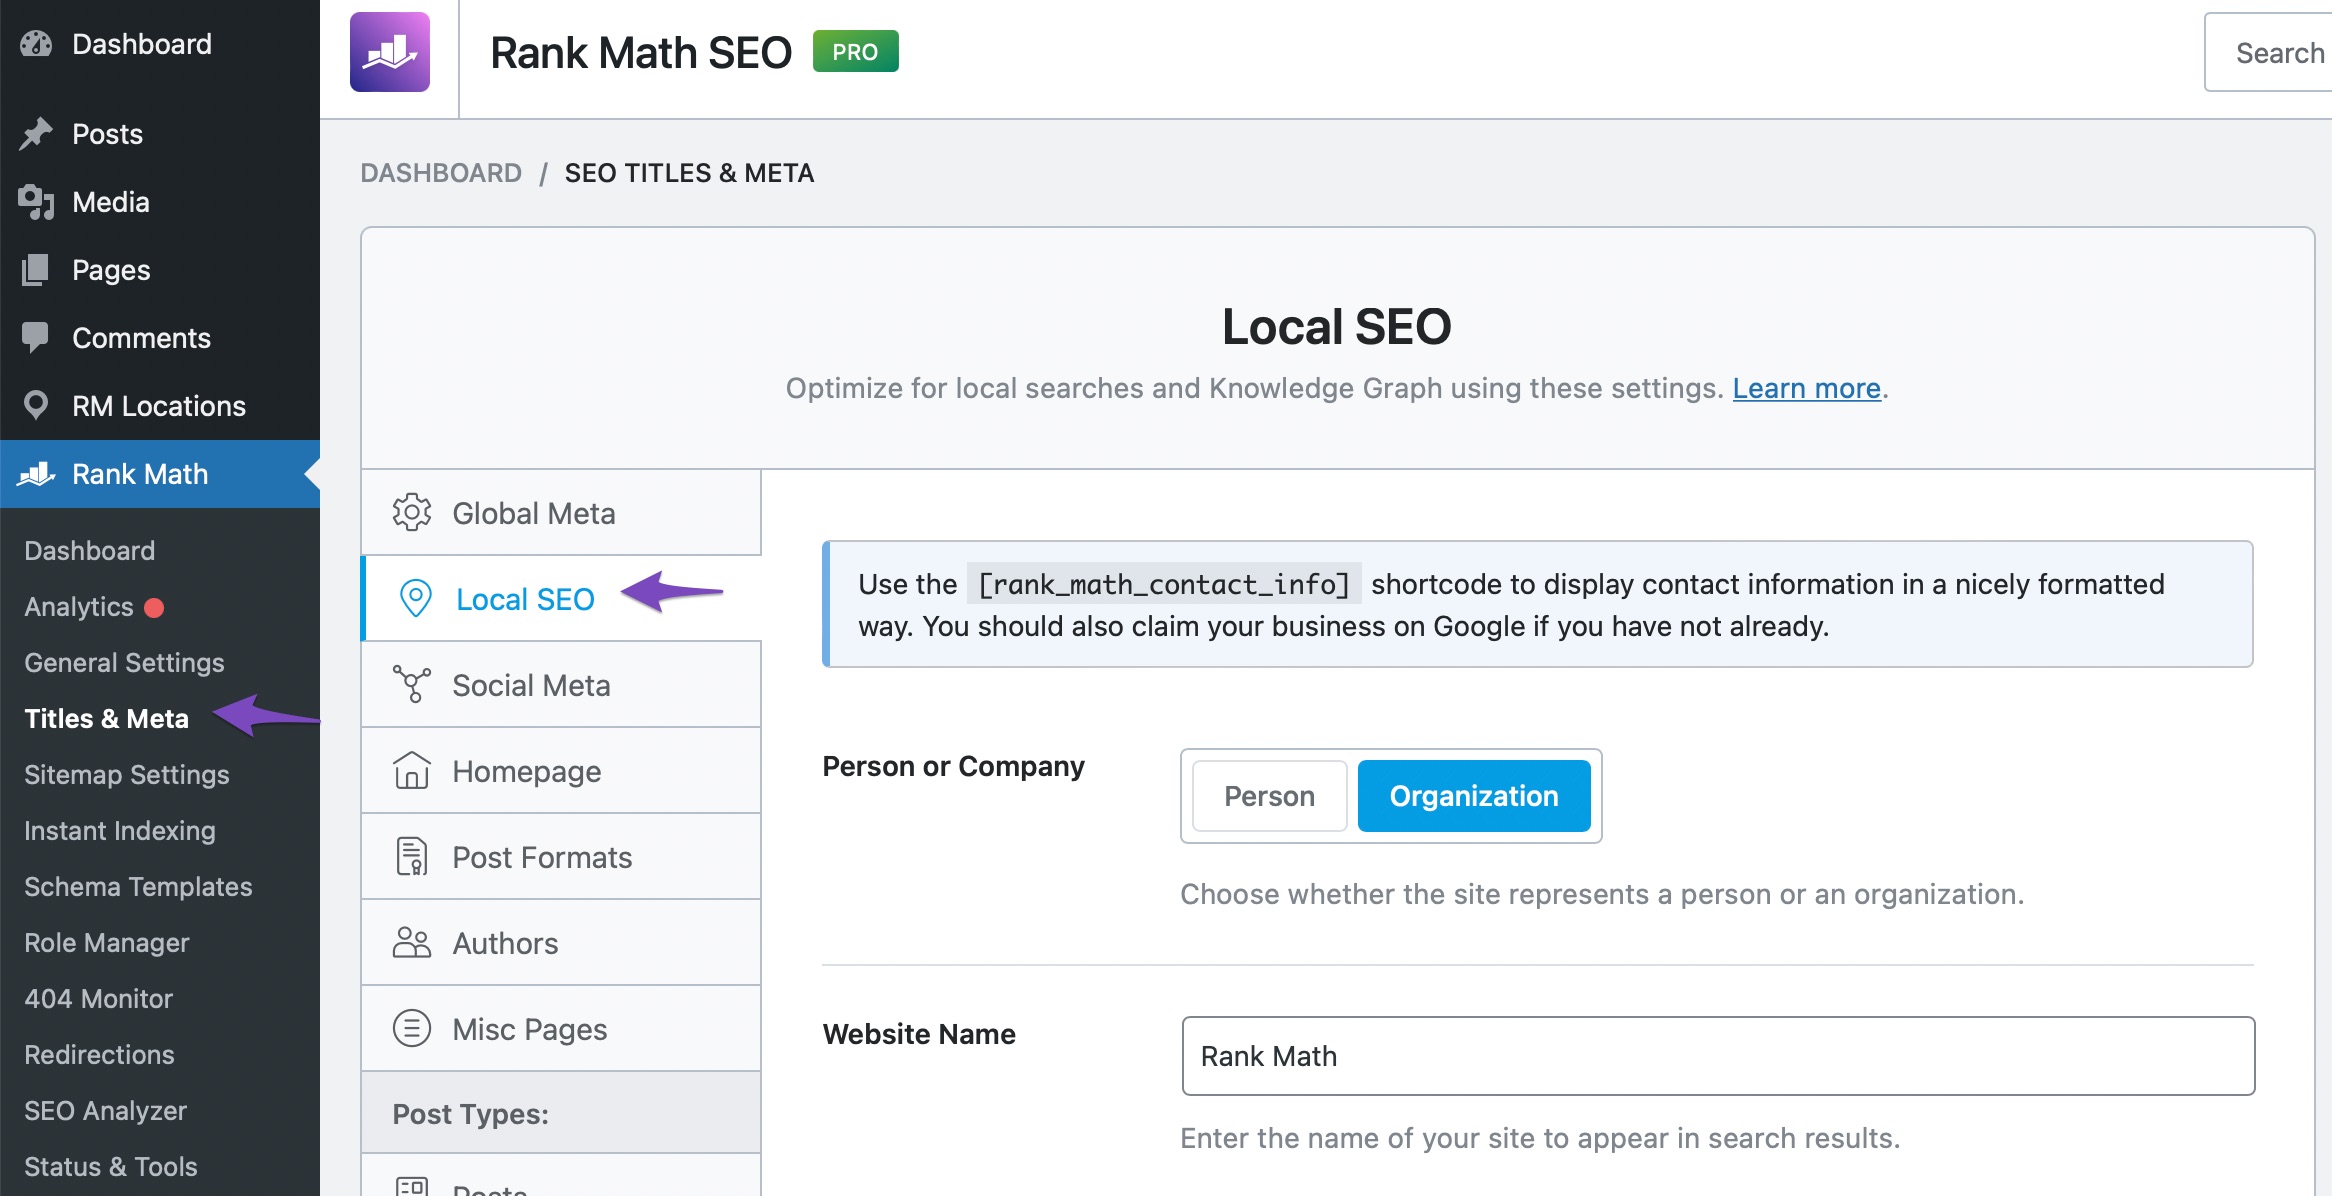The width and height of the screenshot is (2332, 1196).
Task: Open the Misc Pages tab
Action: coord(561,1028)
